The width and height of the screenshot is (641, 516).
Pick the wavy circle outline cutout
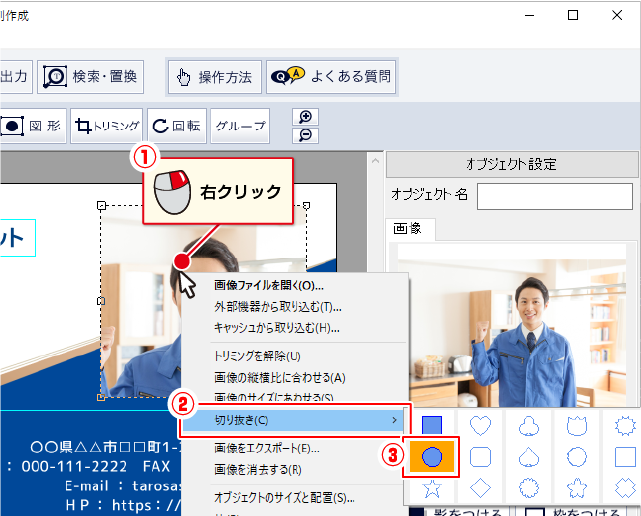click(x=577, y=457)
